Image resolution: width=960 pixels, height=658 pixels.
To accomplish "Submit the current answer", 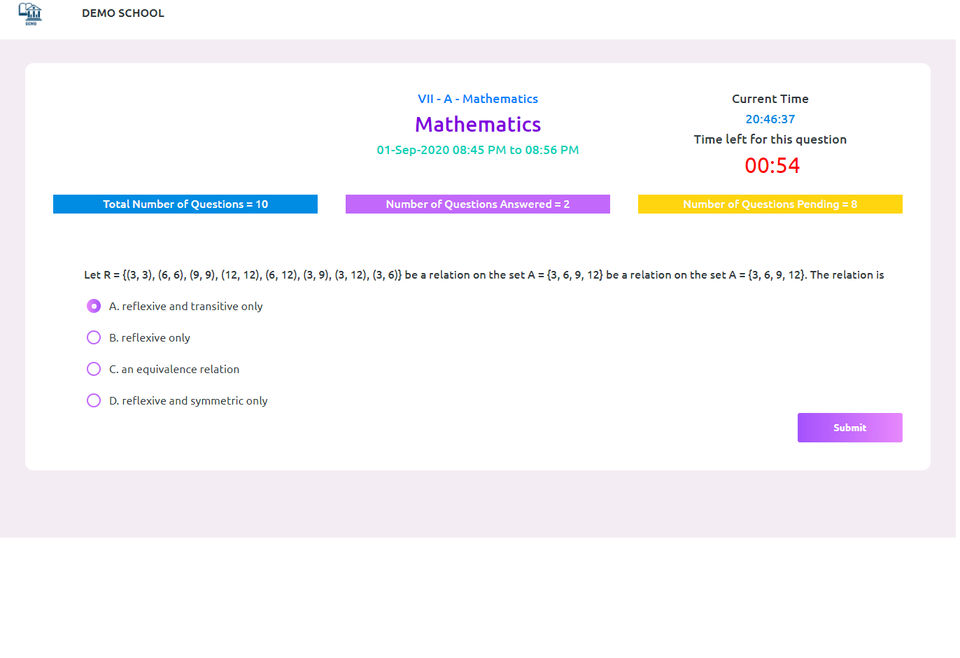I will click(849, 428).
